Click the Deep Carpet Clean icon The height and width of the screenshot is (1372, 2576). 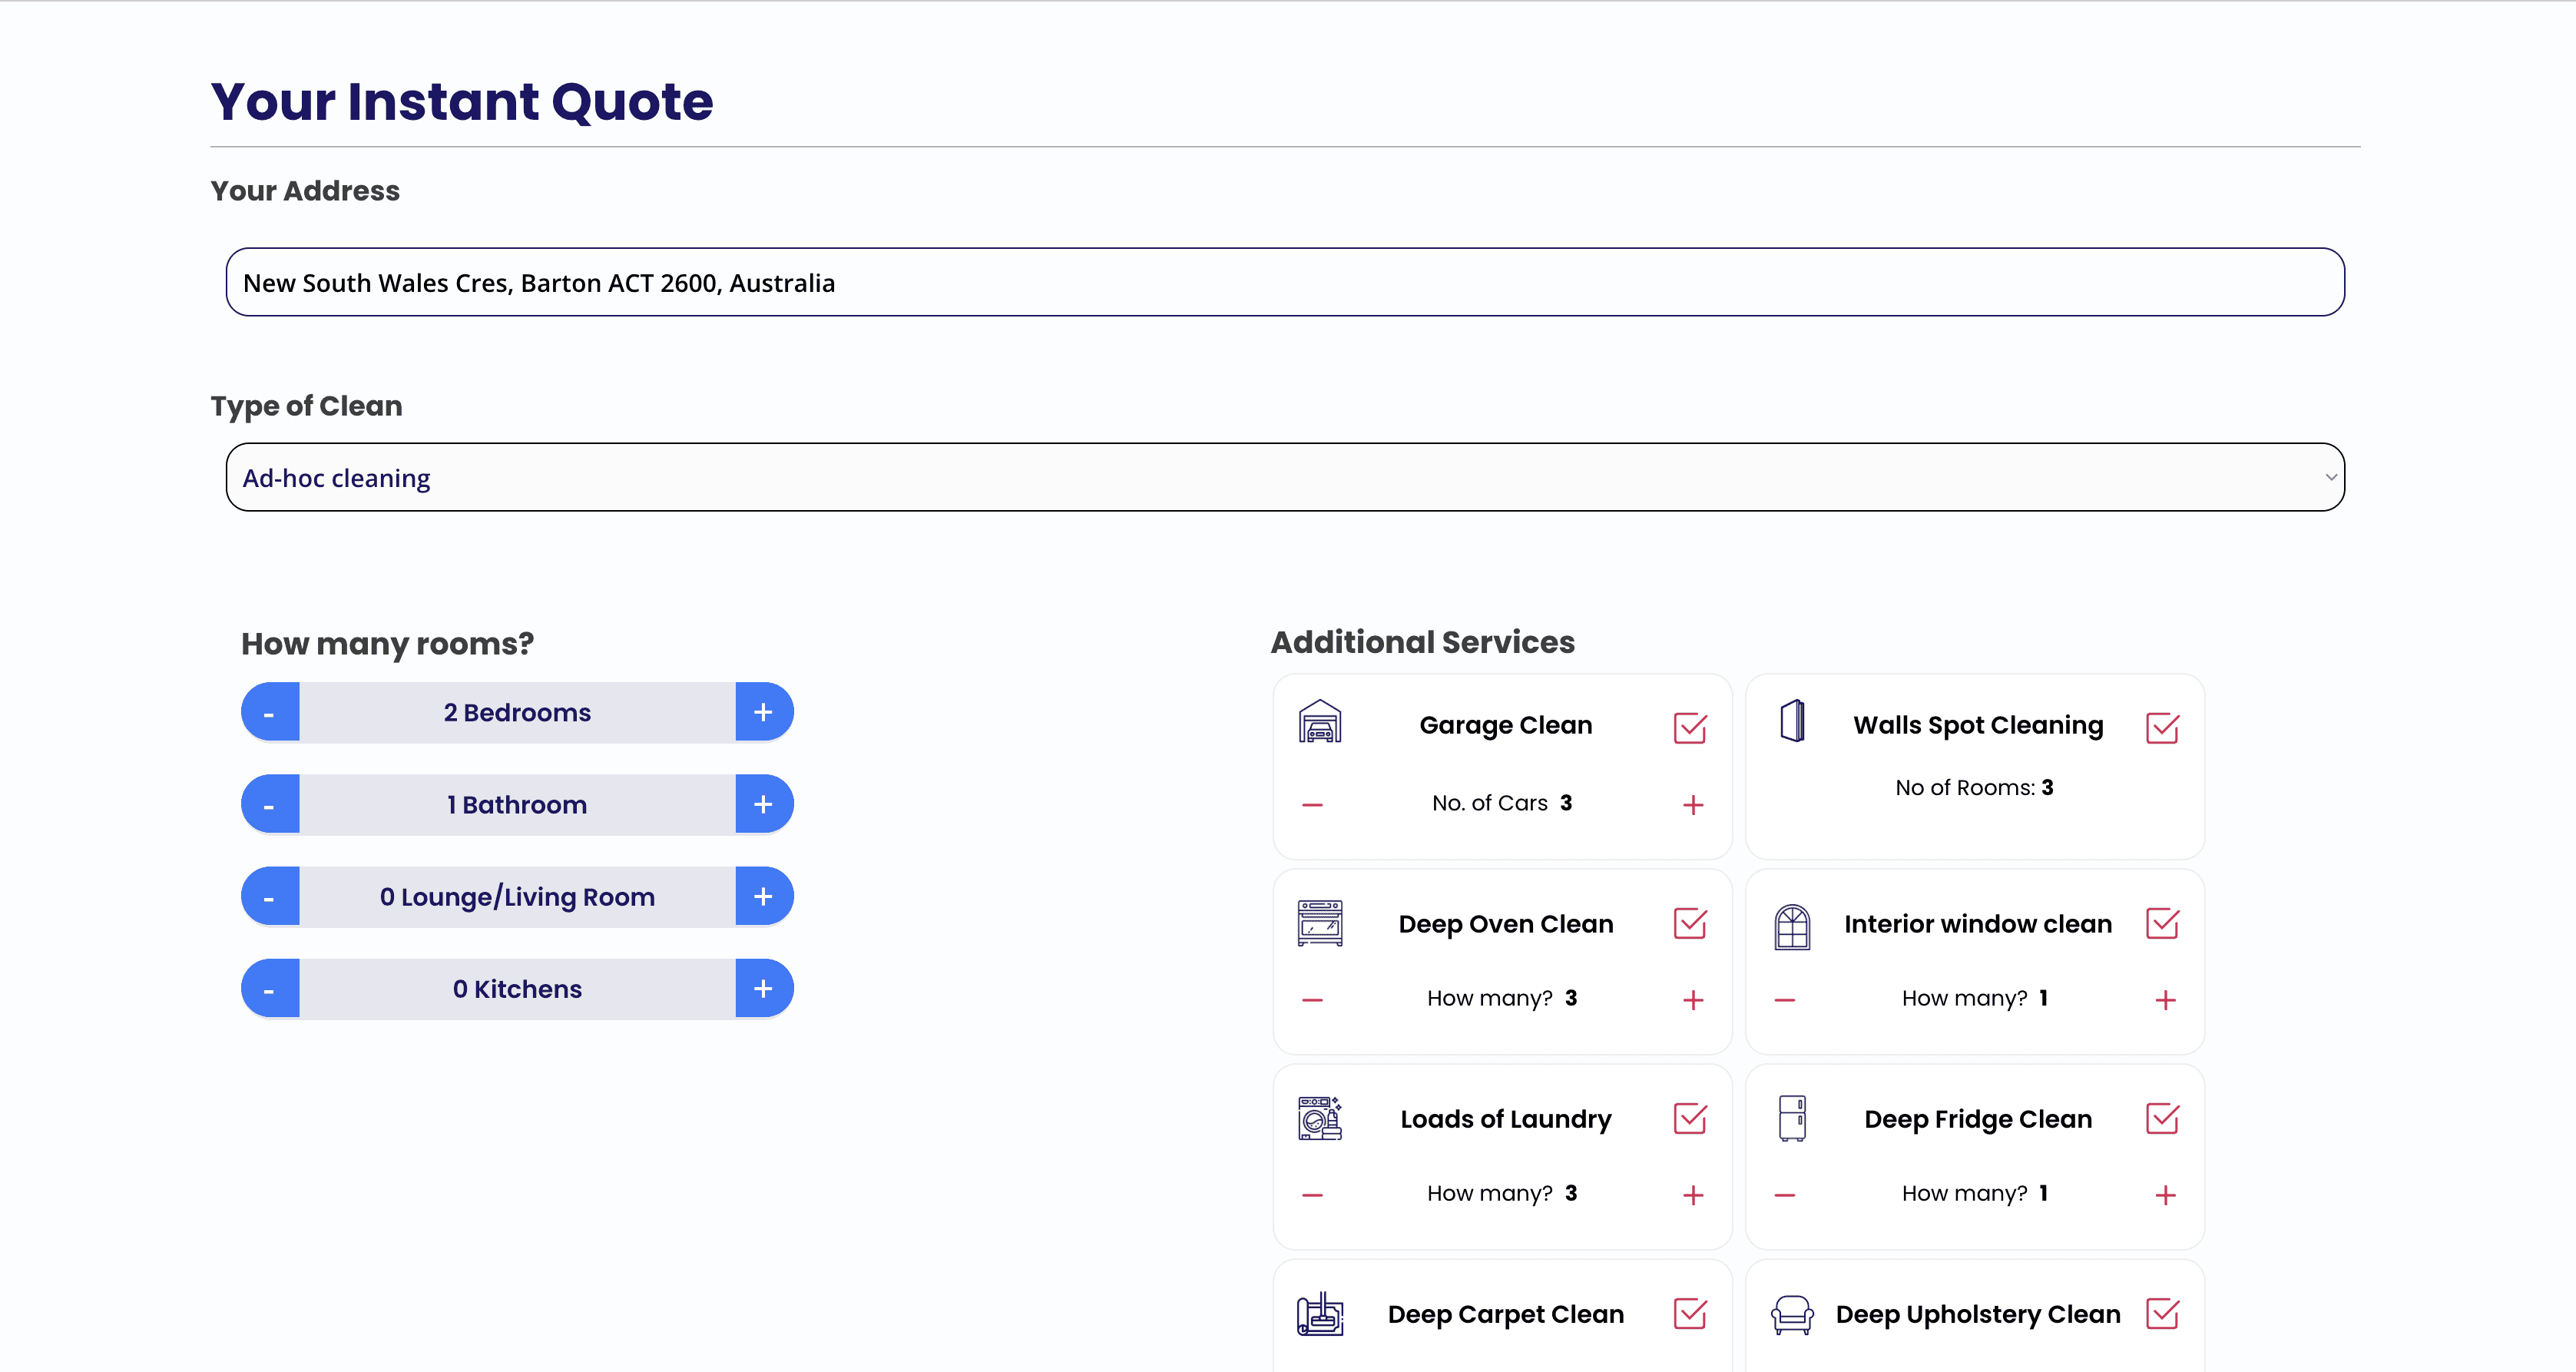point(1319,1313)
